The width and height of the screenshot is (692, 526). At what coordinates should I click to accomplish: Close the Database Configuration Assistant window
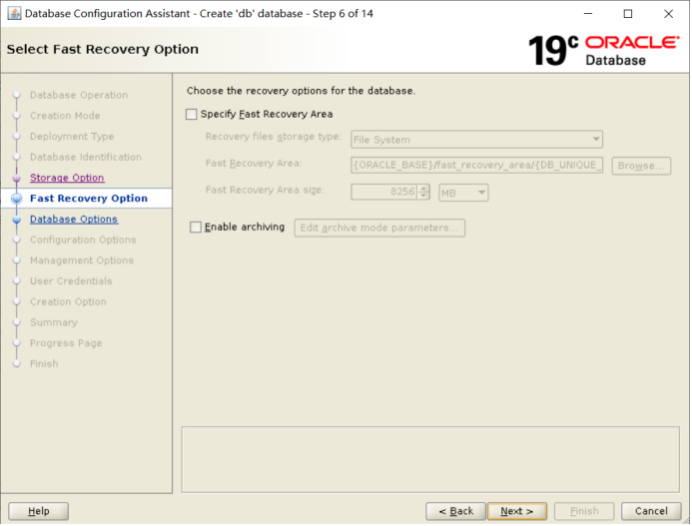[668, 14]
